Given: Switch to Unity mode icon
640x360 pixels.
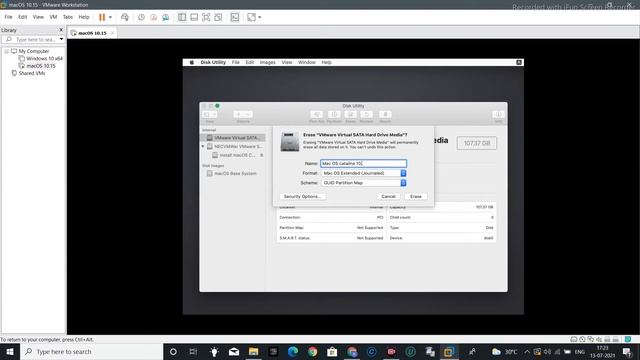Looking at the screenshot, I should (x=218, y=17).
